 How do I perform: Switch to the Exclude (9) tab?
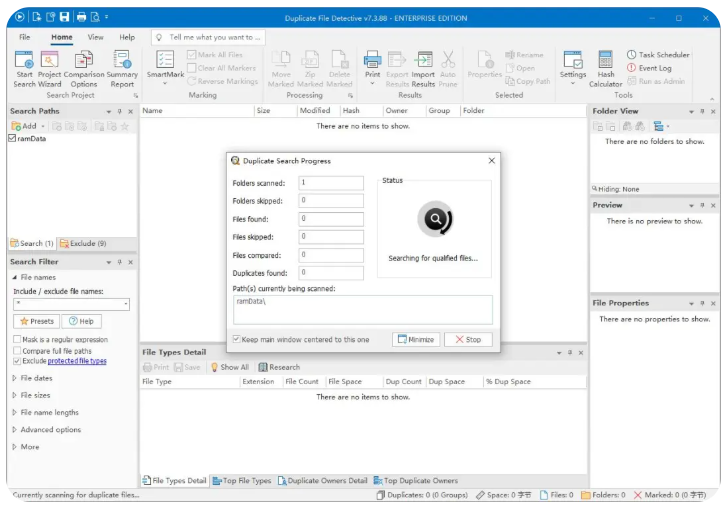pos(83,243)
